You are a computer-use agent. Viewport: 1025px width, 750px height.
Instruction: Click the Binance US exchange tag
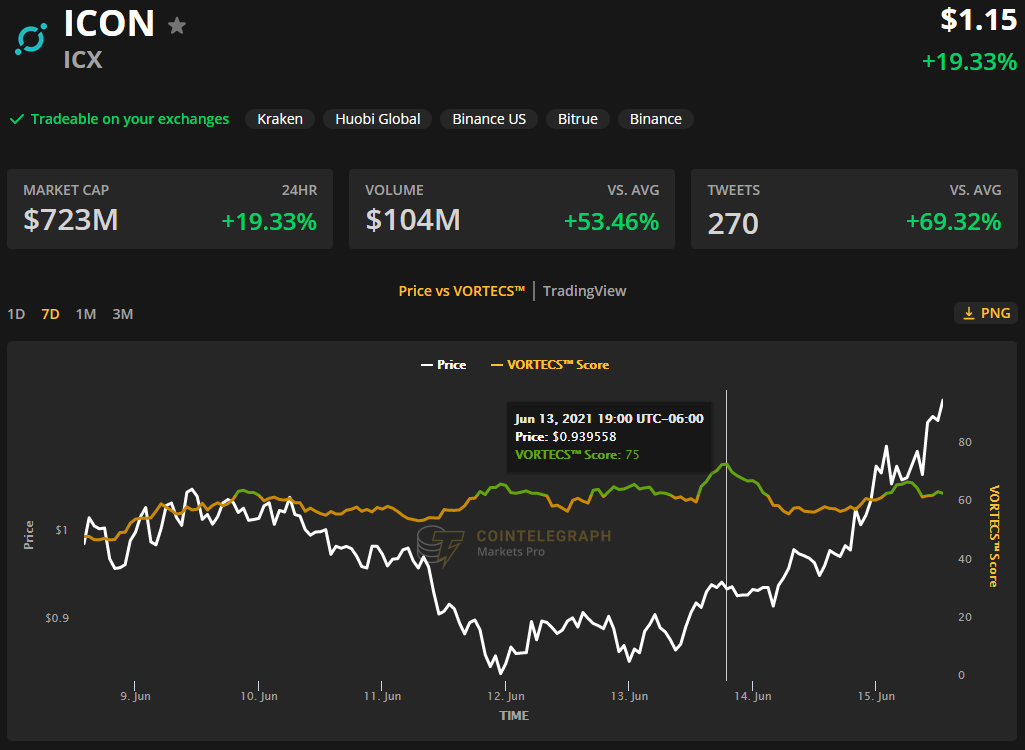pos(489,119)
